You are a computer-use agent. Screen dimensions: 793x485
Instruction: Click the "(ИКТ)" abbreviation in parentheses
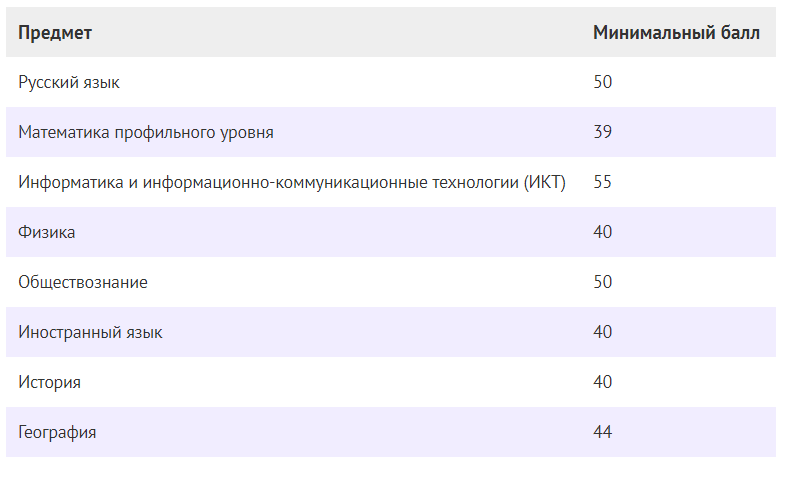545,182
